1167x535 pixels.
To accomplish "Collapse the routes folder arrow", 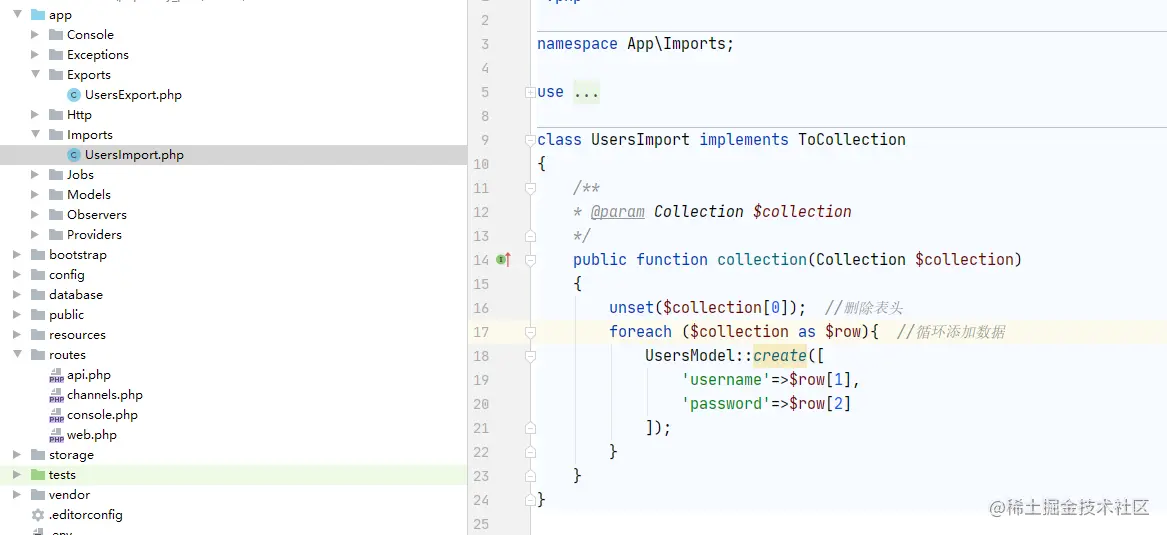I will click(17, 355).
